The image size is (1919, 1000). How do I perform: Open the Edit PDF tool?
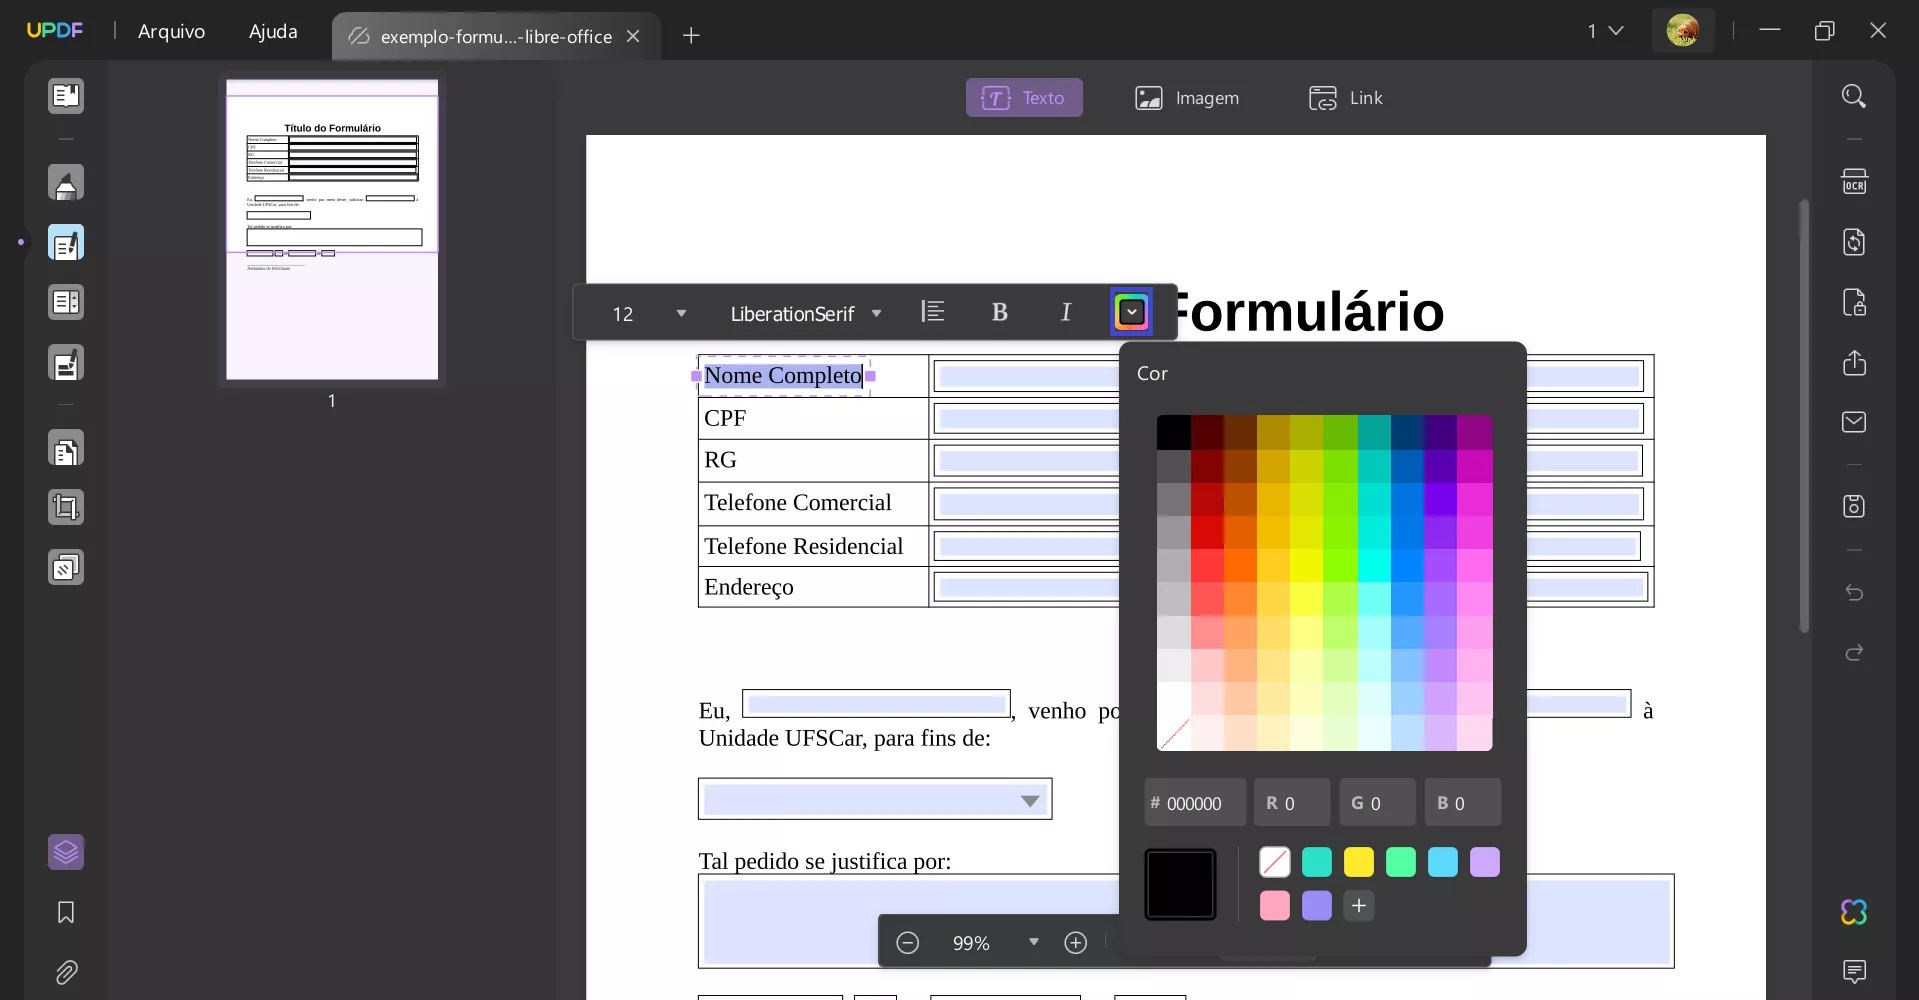(x=66, y=243)
